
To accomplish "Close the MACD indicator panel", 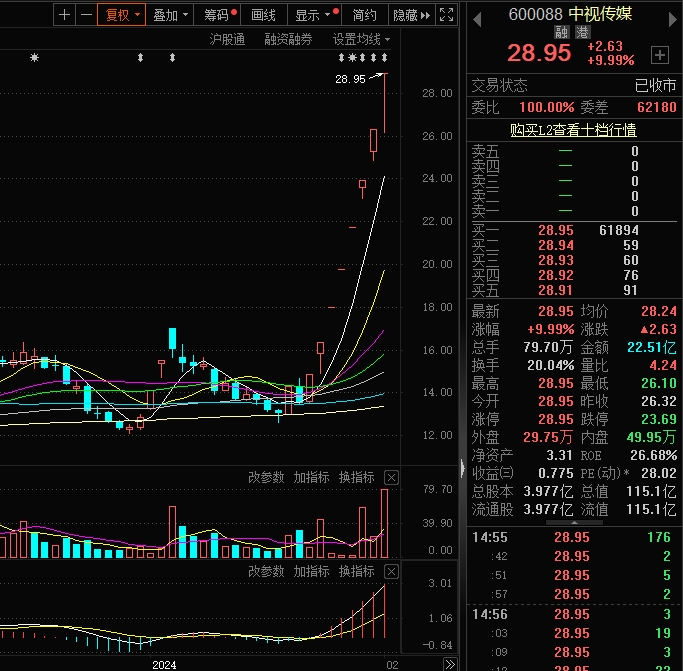I will [x=391, y=571].
